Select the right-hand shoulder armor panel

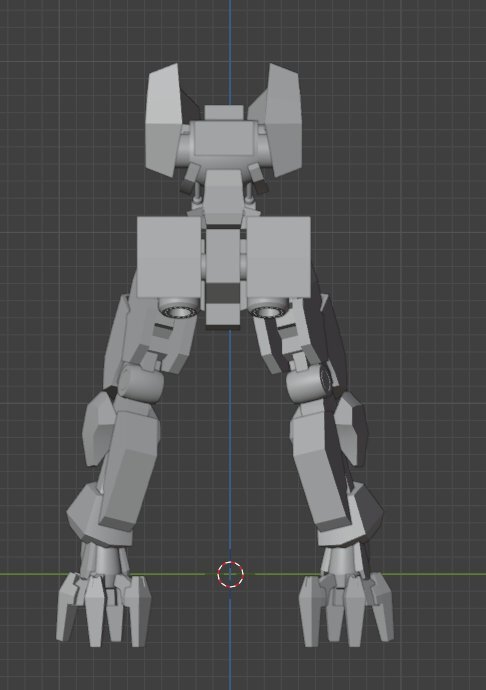pyautogui.click(x=284, y=120)
